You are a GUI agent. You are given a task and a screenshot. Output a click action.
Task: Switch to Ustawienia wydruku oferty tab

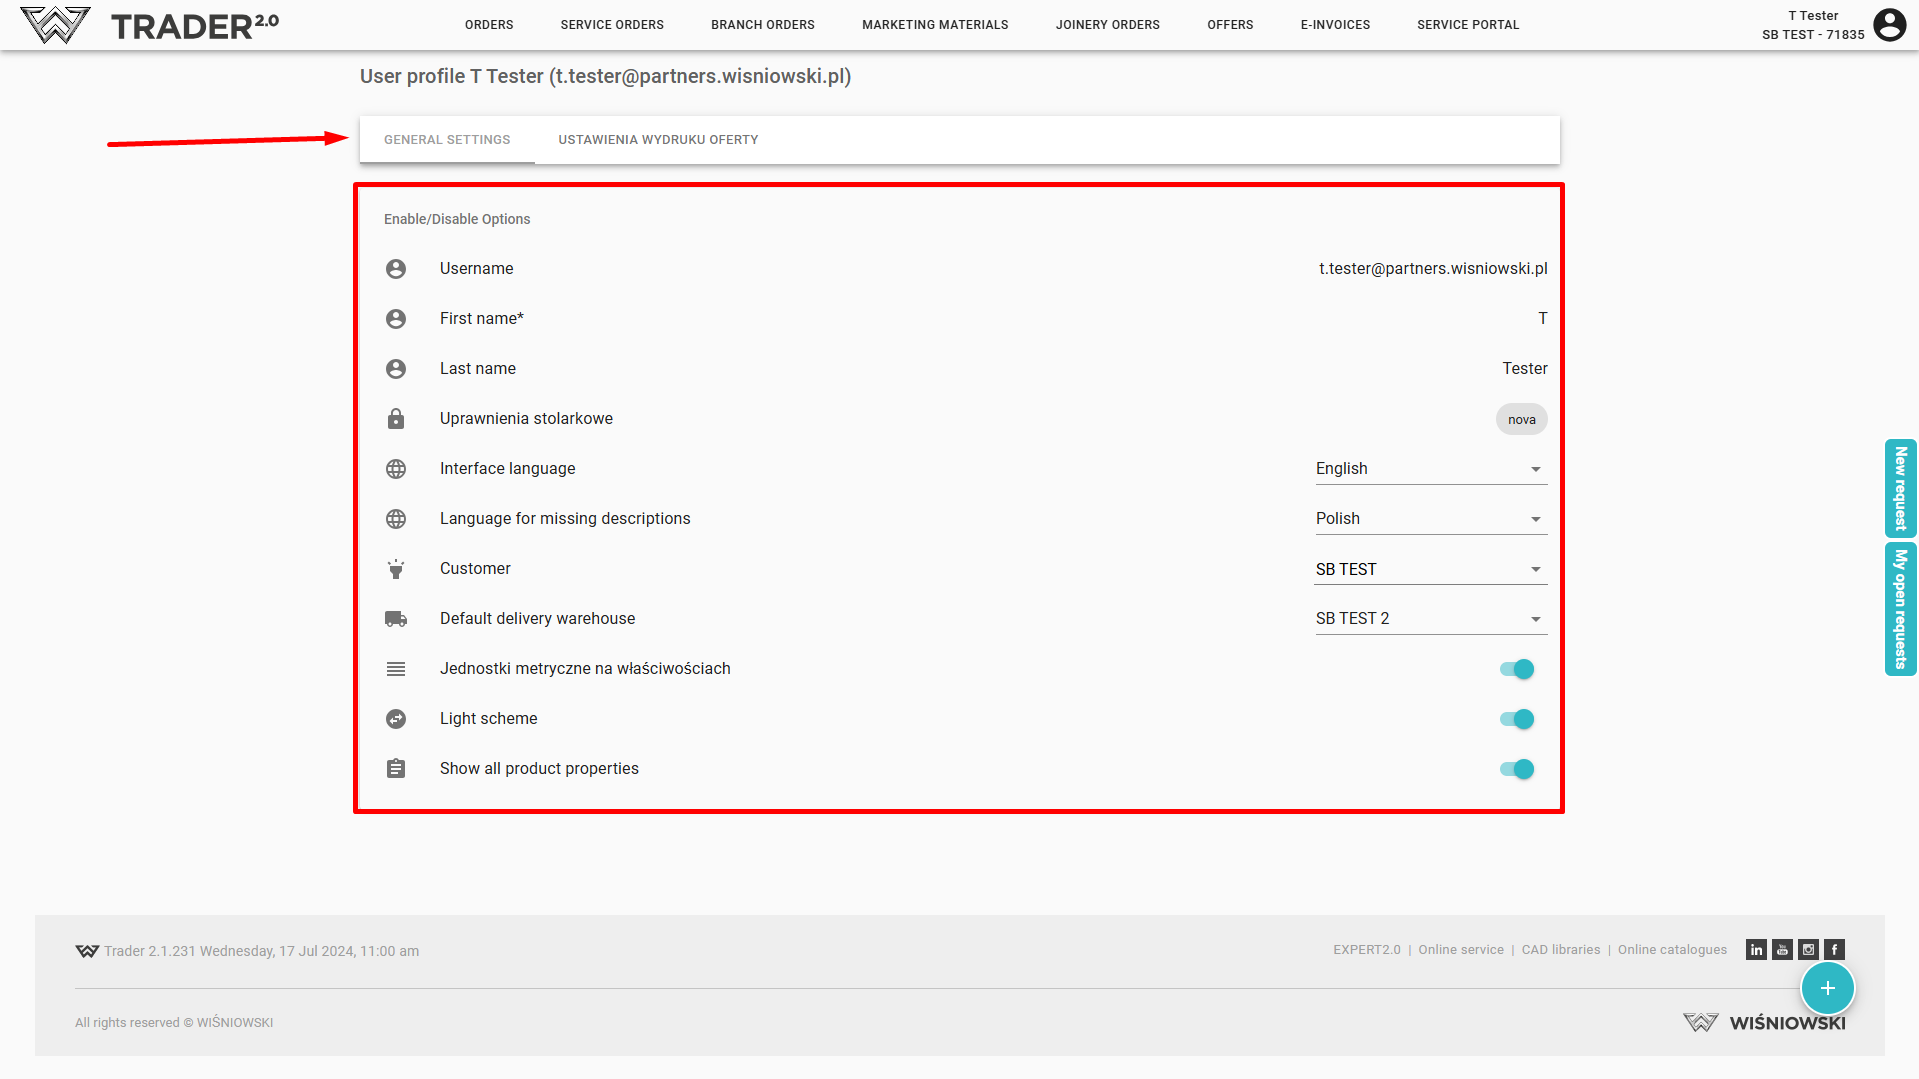[x=658, y=140]
